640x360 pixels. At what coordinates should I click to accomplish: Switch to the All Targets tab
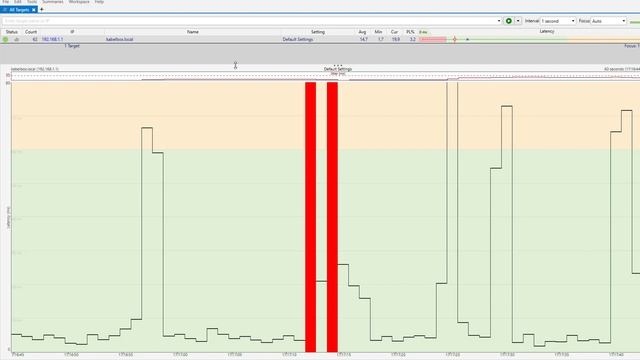point(19,9)
